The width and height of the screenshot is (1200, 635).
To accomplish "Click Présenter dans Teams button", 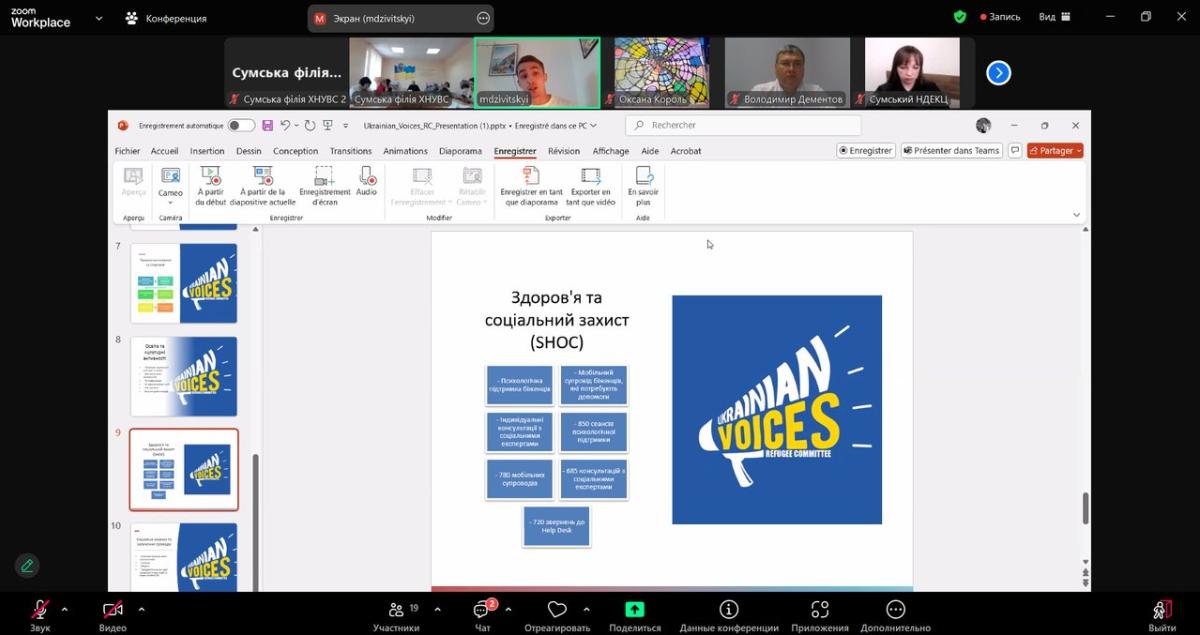I will (x=951, y=151).
